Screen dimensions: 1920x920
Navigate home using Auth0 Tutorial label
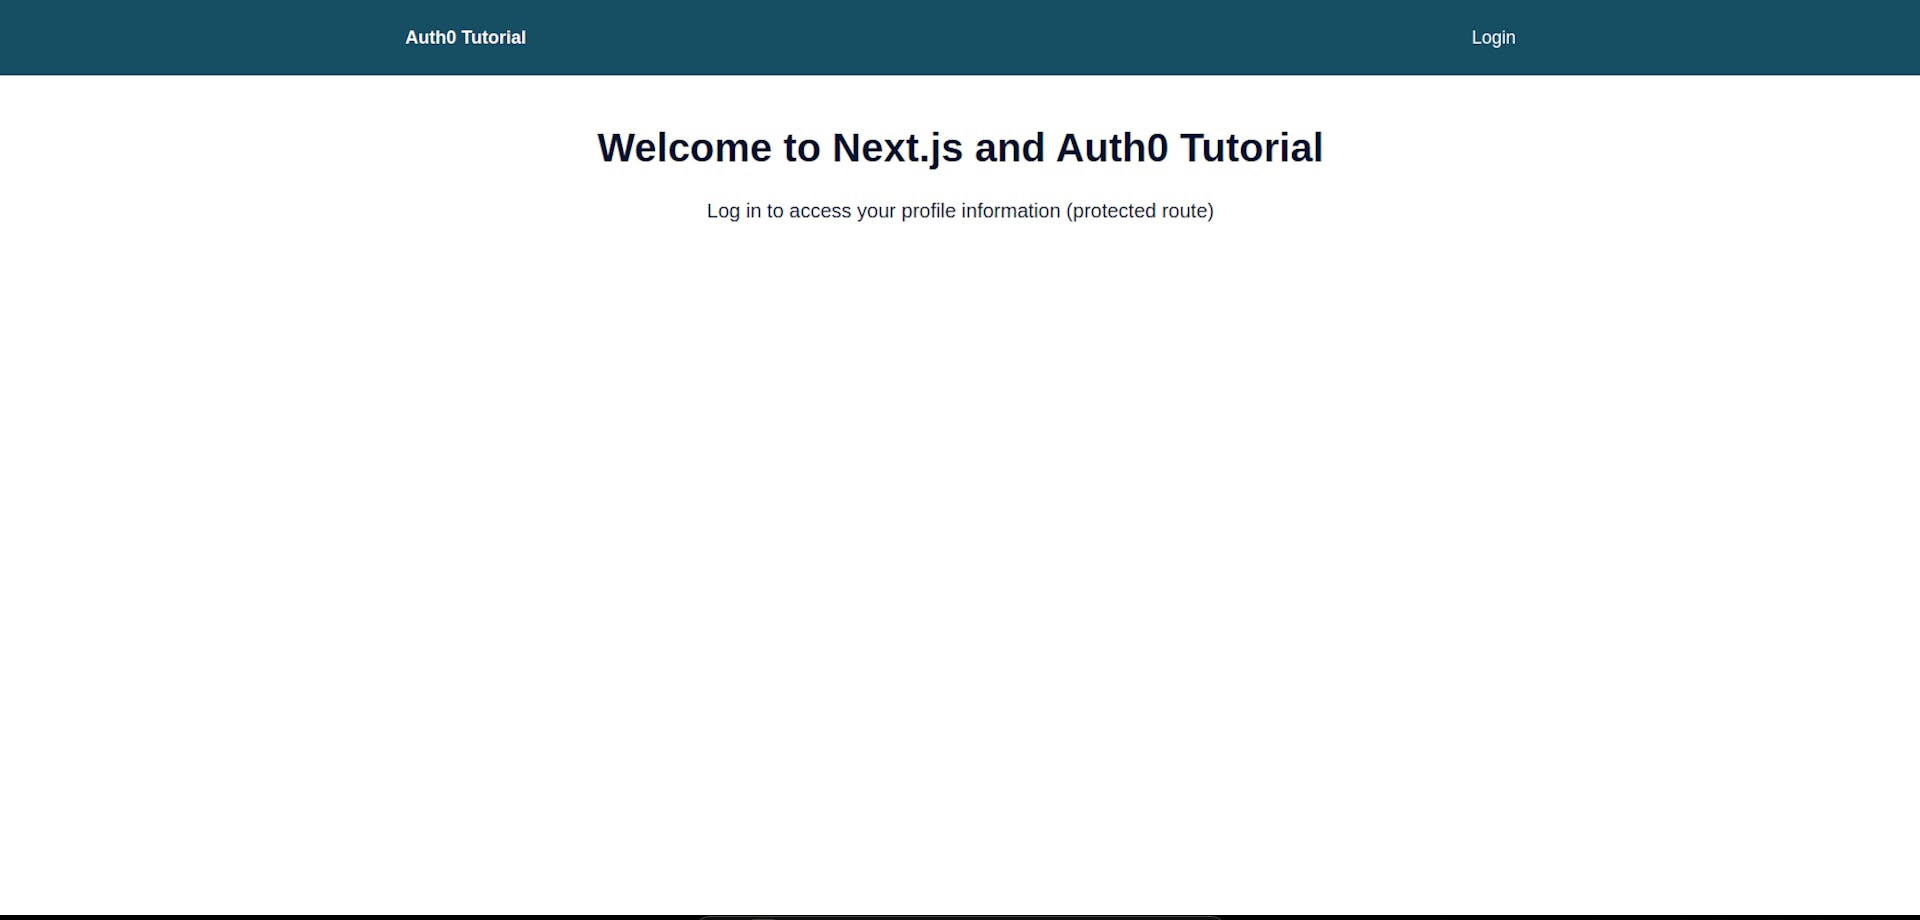coord(464,37)
